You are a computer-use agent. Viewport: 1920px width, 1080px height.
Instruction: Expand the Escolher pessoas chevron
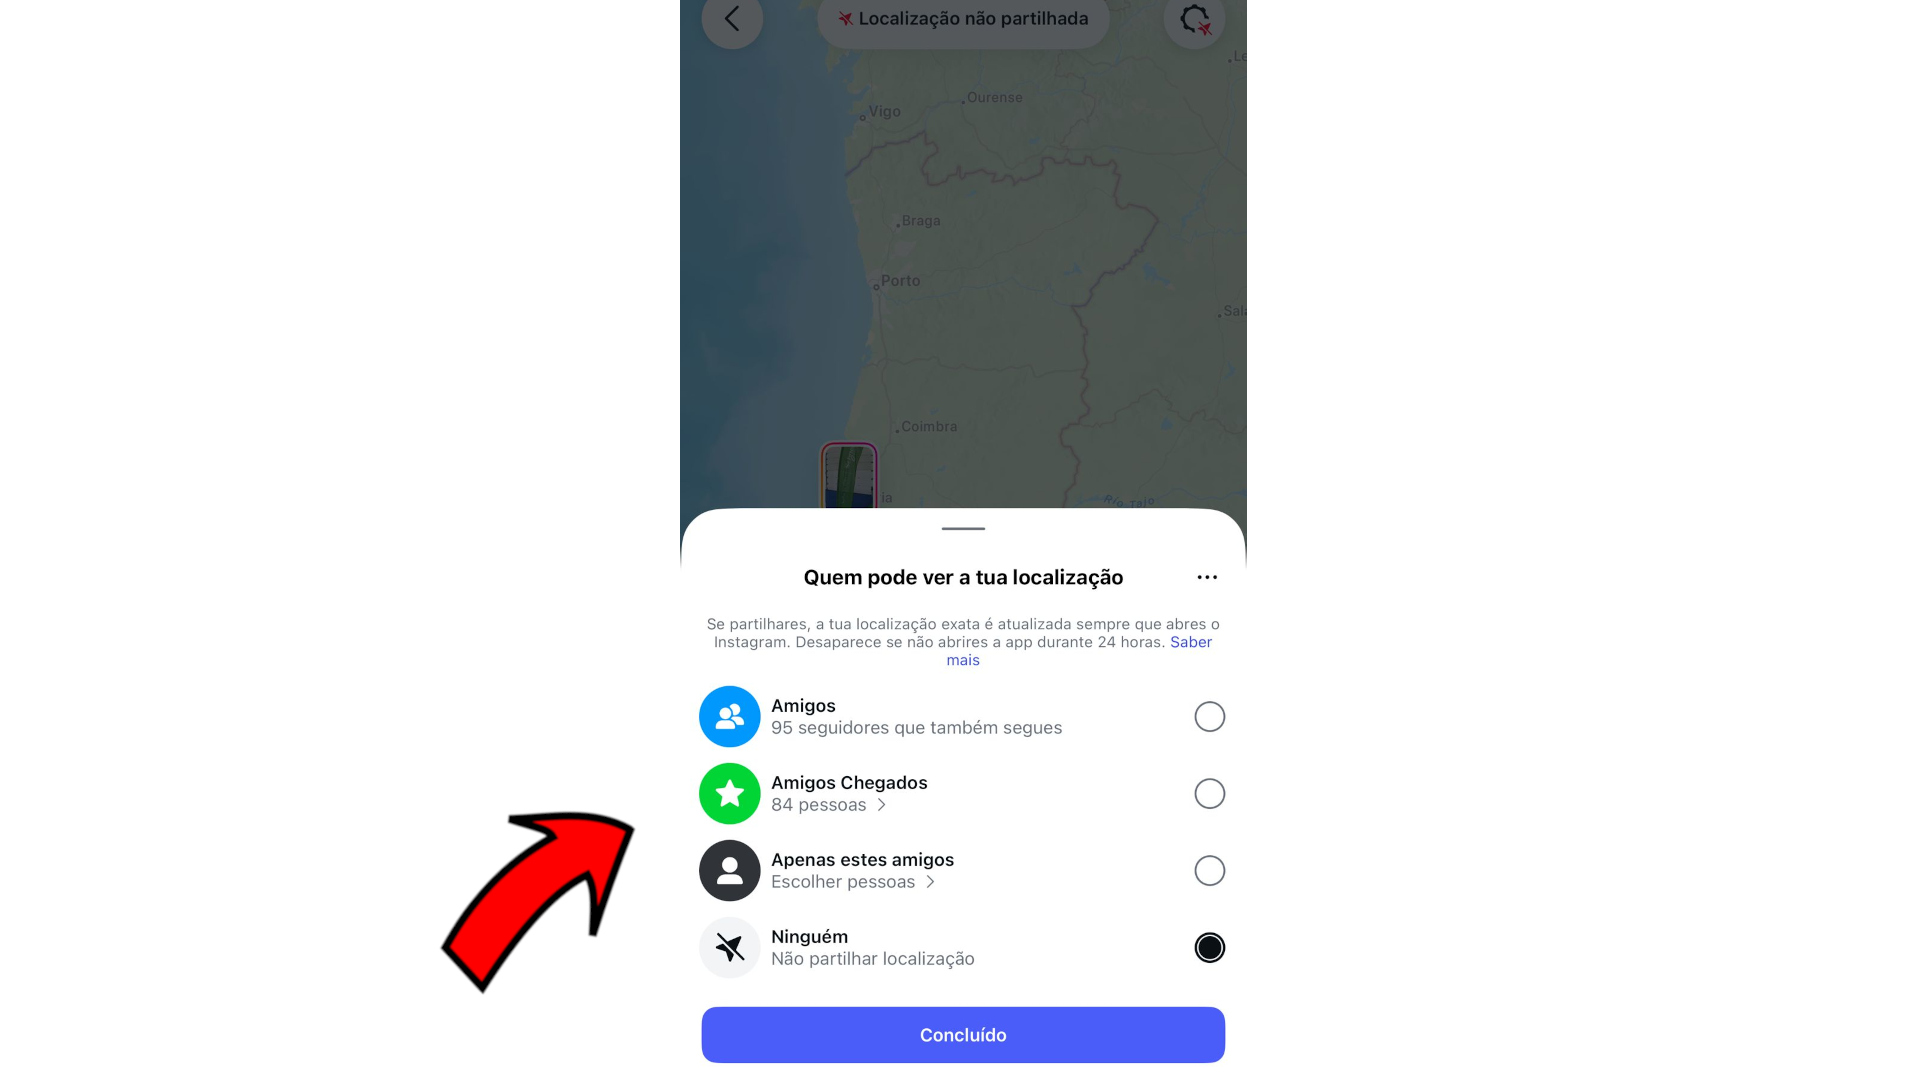click(930, 882)
